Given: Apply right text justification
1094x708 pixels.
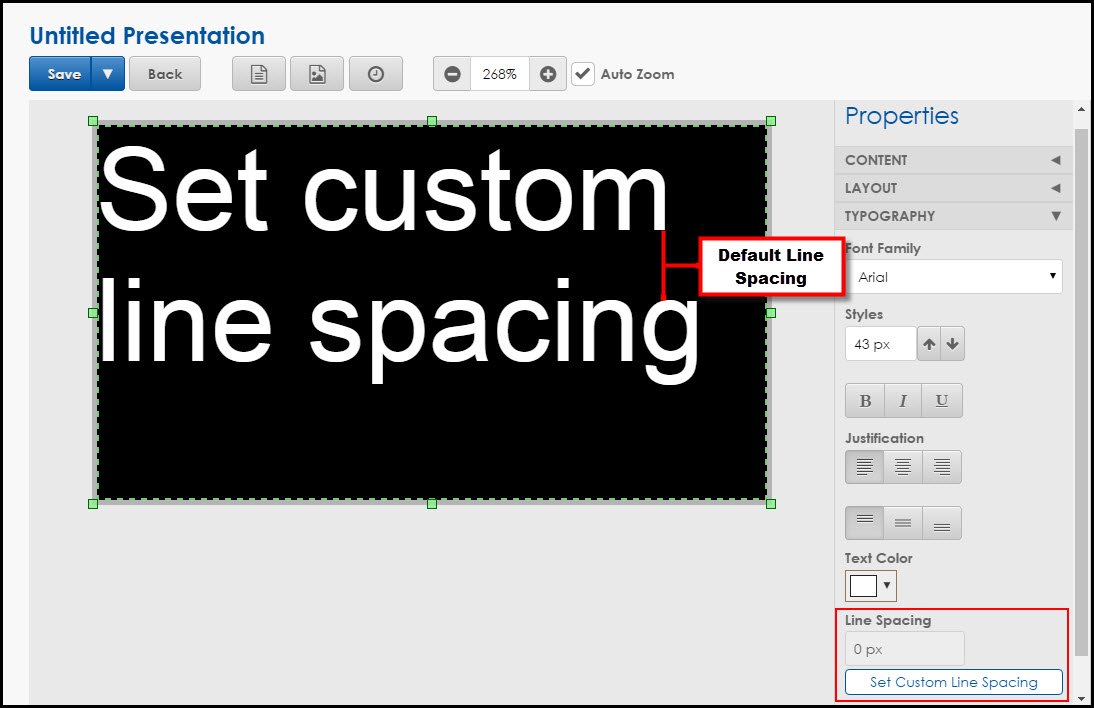Looking at the screenshot, I should coord(941,466).
